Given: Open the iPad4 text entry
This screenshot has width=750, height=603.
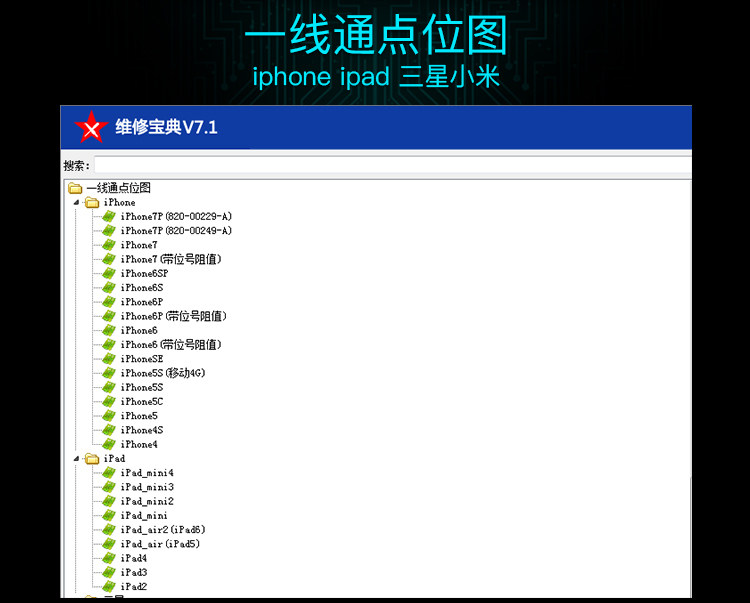Looking at the screenshot, I should [133, 558].
